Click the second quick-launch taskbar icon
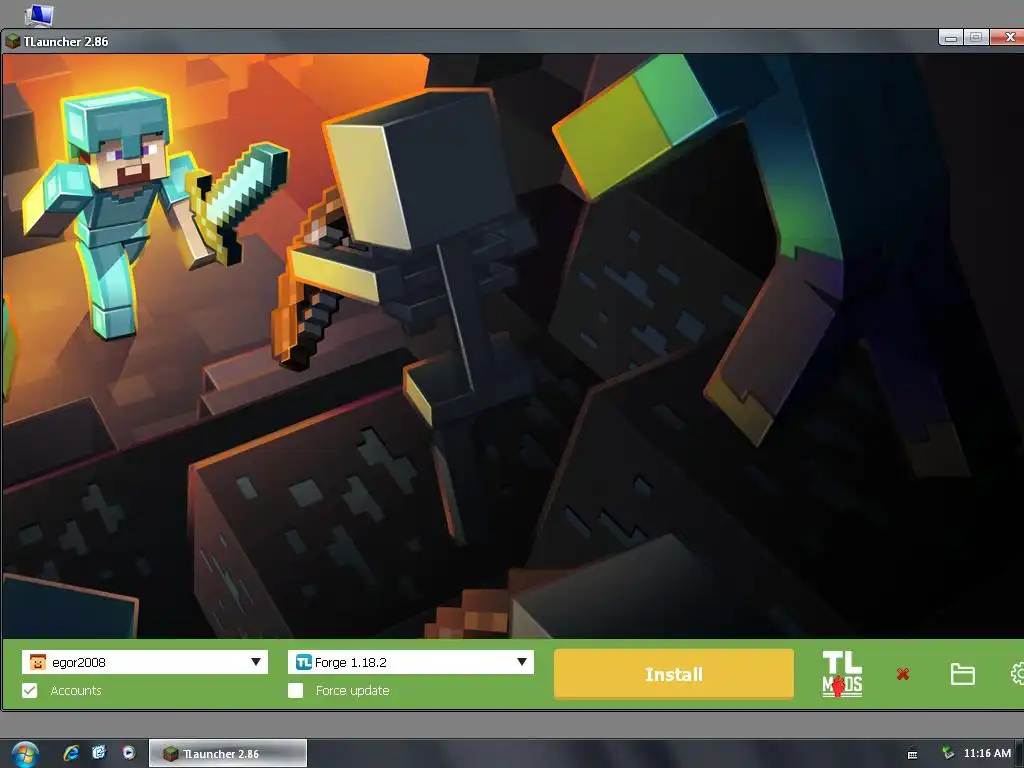1024x768 pixels. [99, 753]
